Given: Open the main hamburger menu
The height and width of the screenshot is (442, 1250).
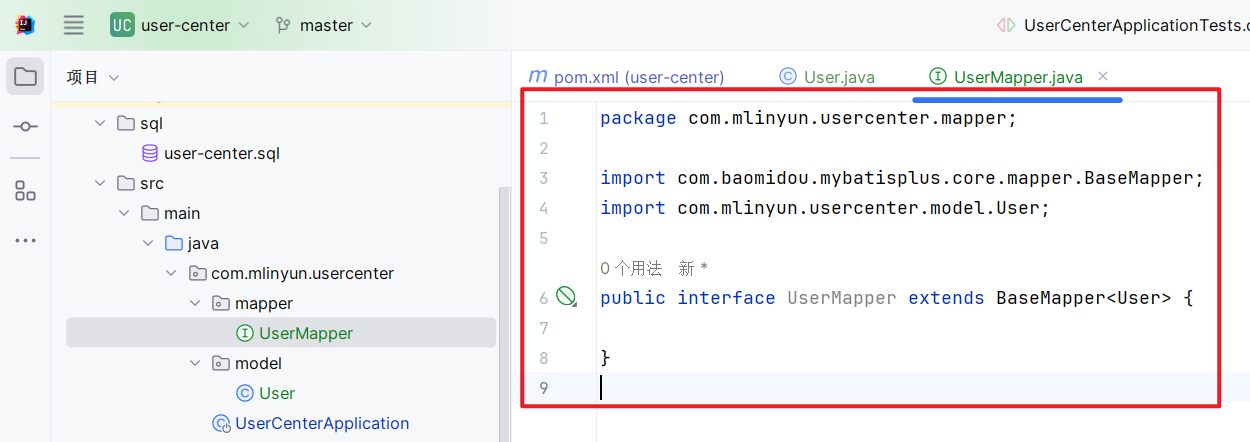Looking at the screenshot, I should click(x=74, y=25).
